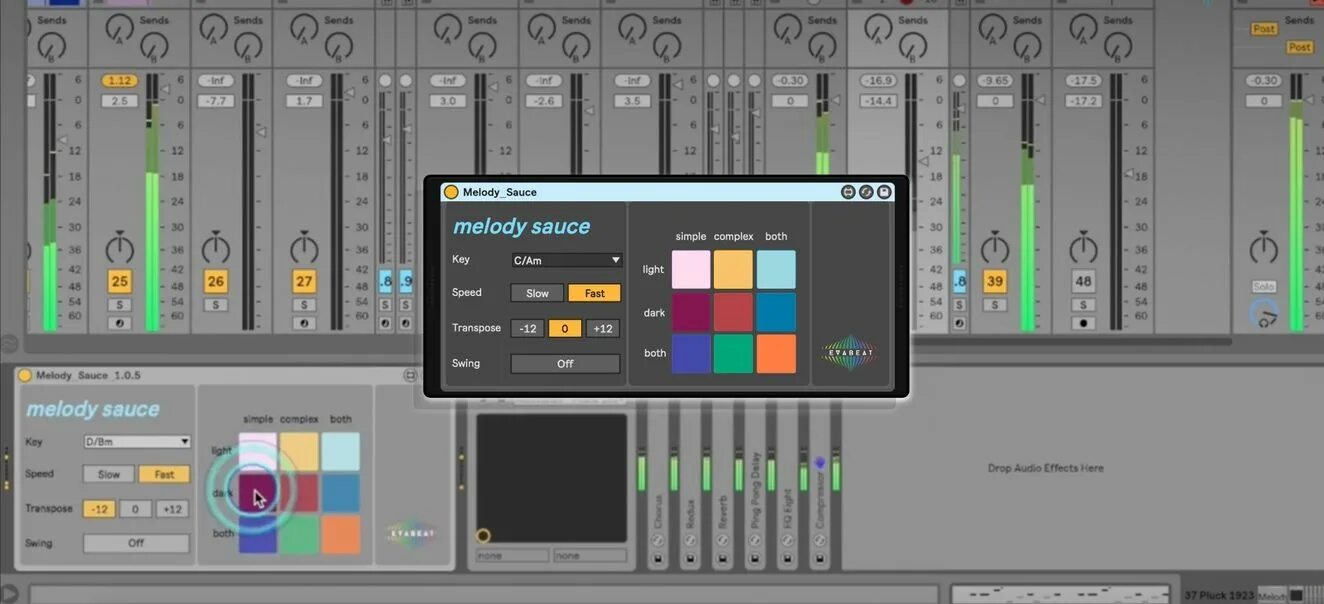Click the yellow dot in the XY pad
Viewport: 1324px width, 604px height.
click(483, 536)
